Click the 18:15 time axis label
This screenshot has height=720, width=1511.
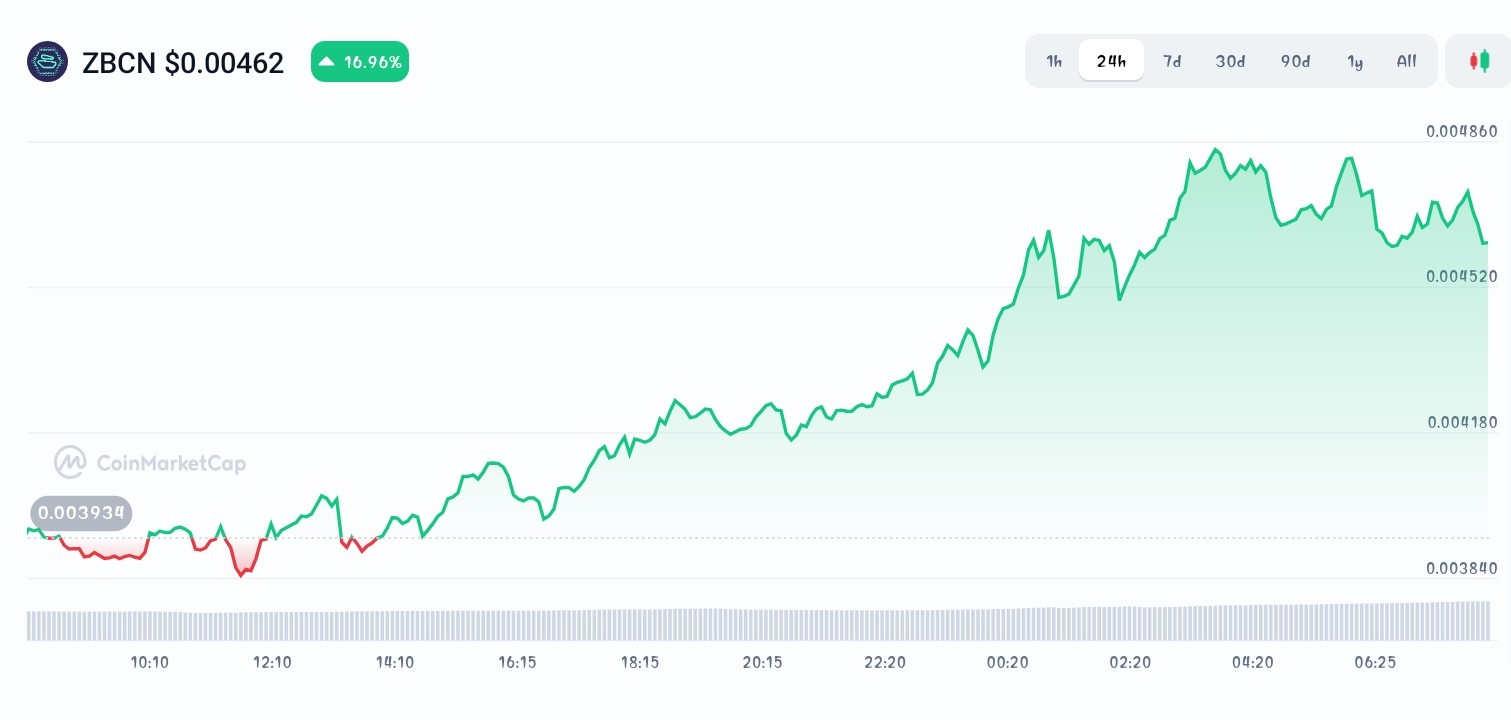tap(640, 662)
